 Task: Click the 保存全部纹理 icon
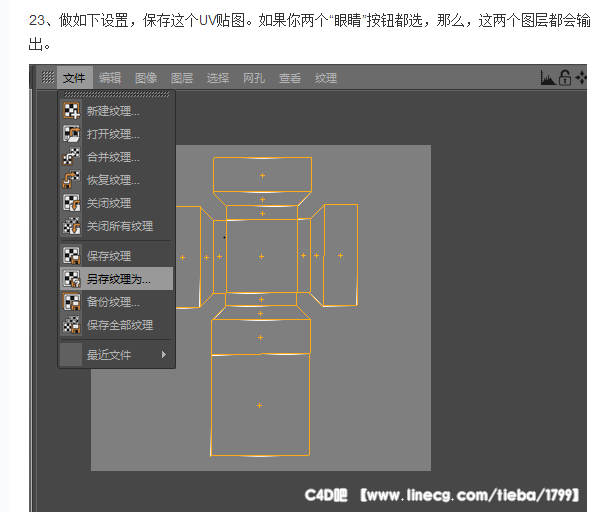tap(72, 324)
